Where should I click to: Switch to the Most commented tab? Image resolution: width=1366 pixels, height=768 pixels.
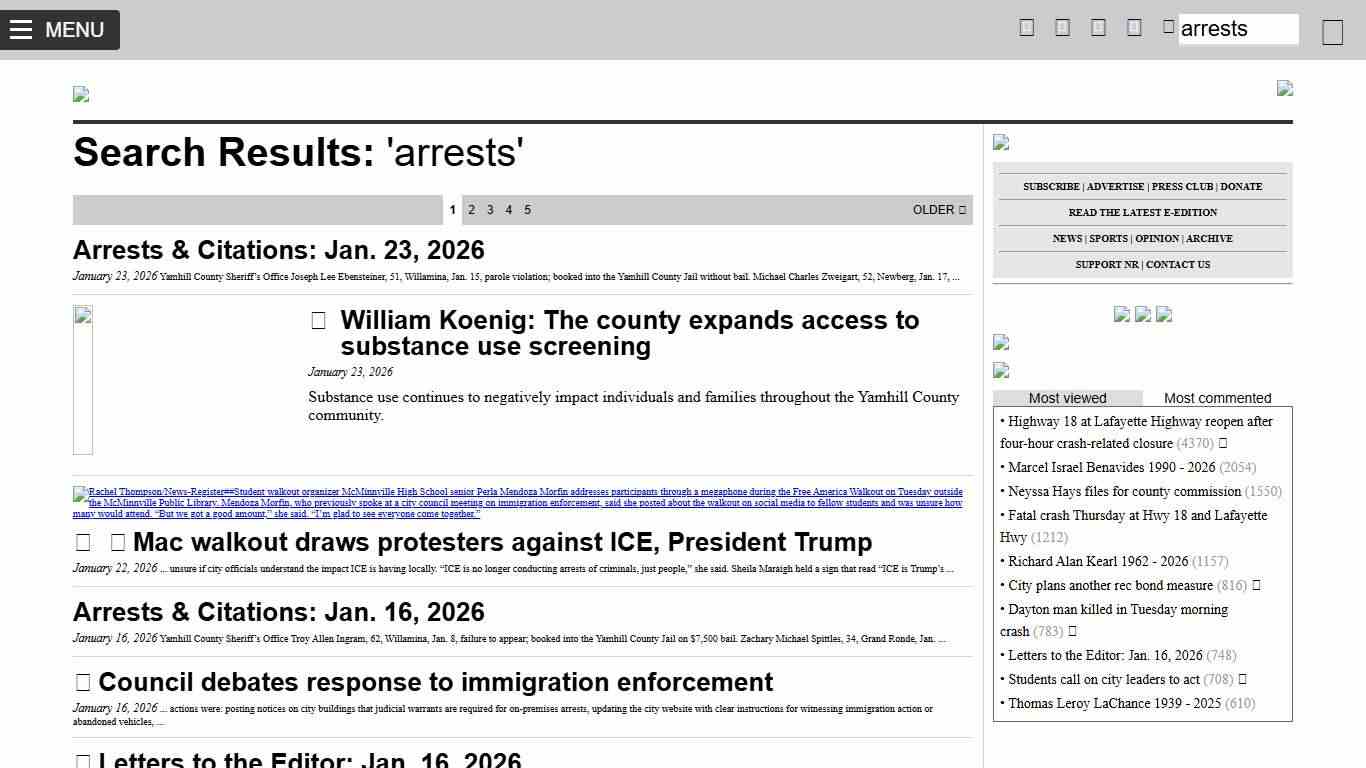[1217, 398]
